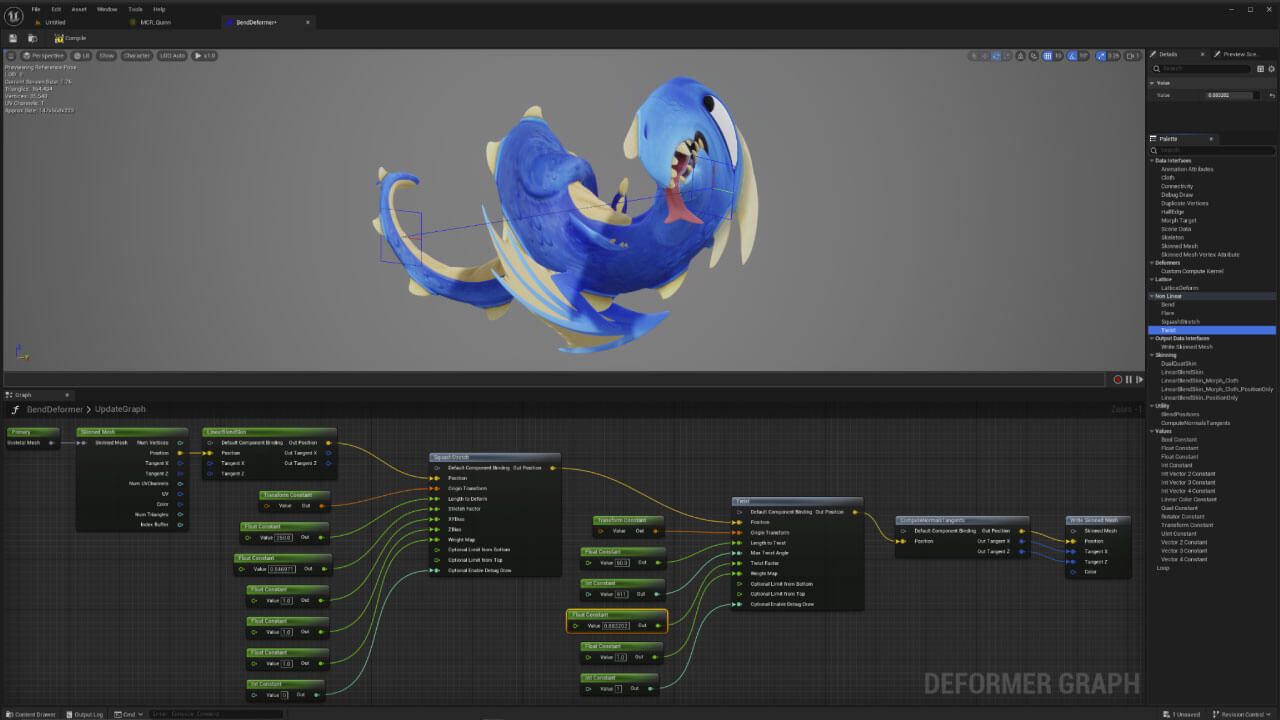The width and height of the screenshot is (1280, 720).
Task: Switch to the Preview Scene tab
Action: pyautogui.click(x=1240, y=54)
